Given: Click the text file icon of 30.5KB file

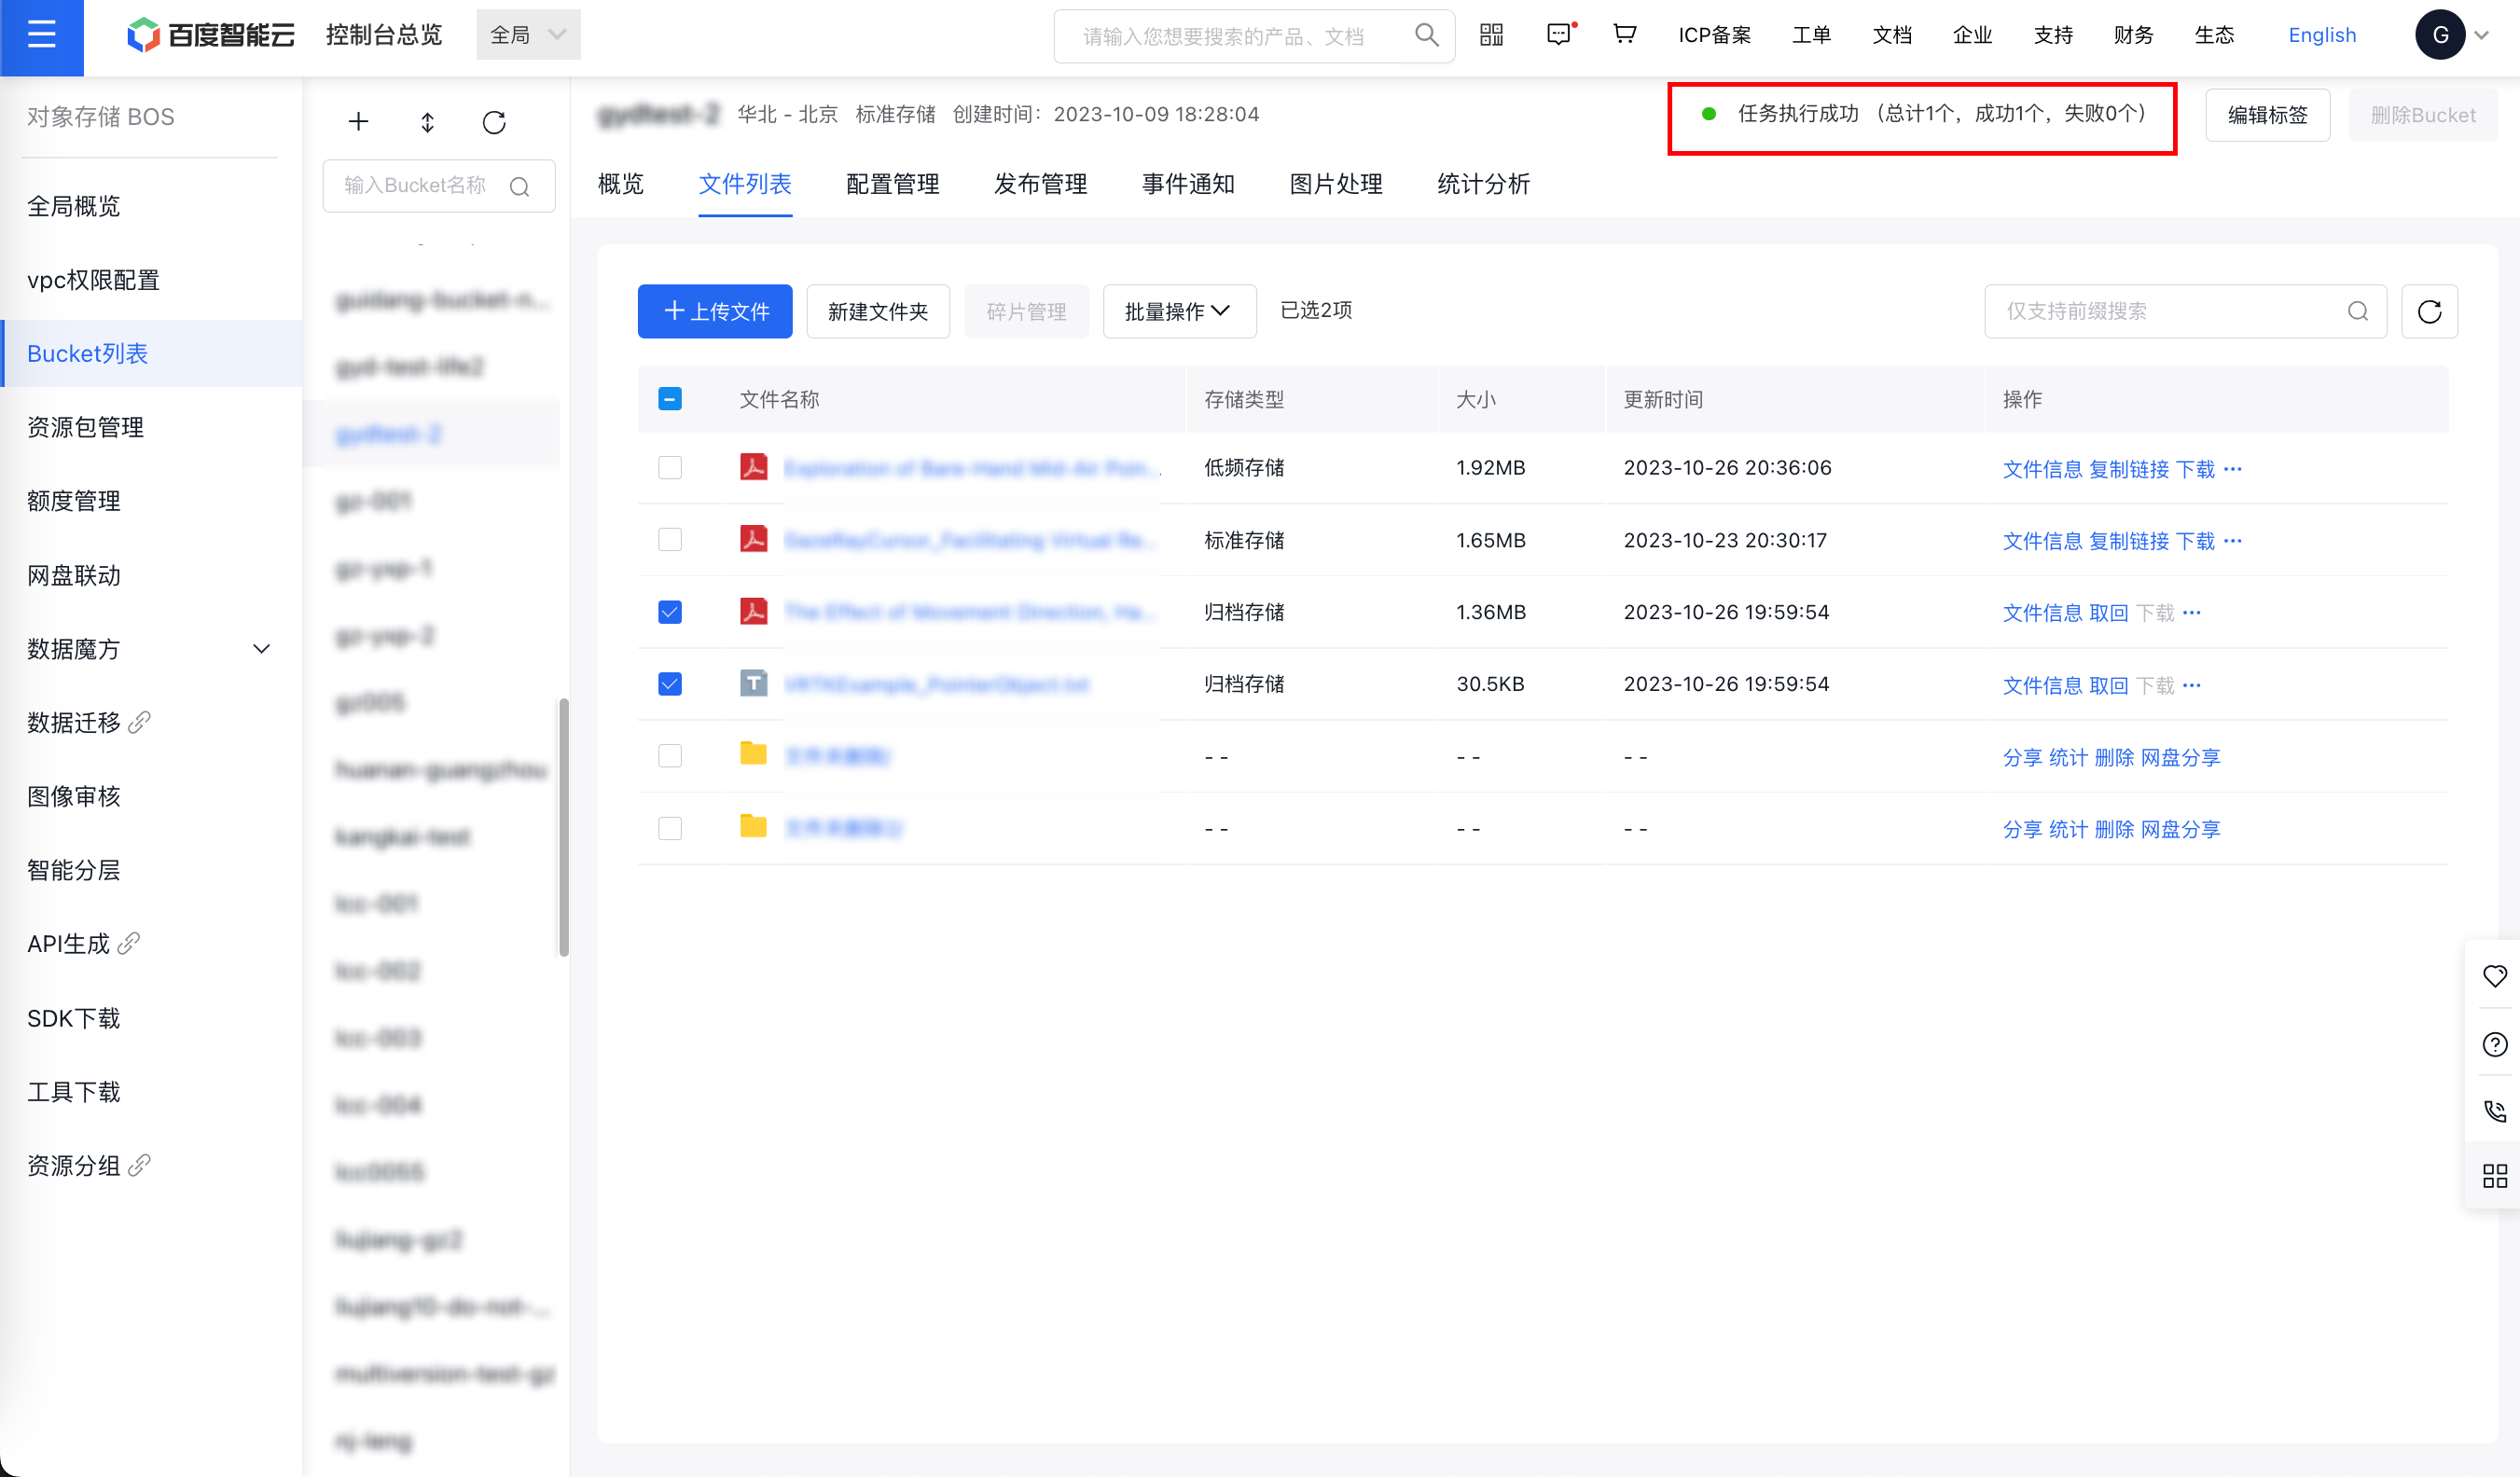Looking at the screenshot, I should [x=753, y=683].
